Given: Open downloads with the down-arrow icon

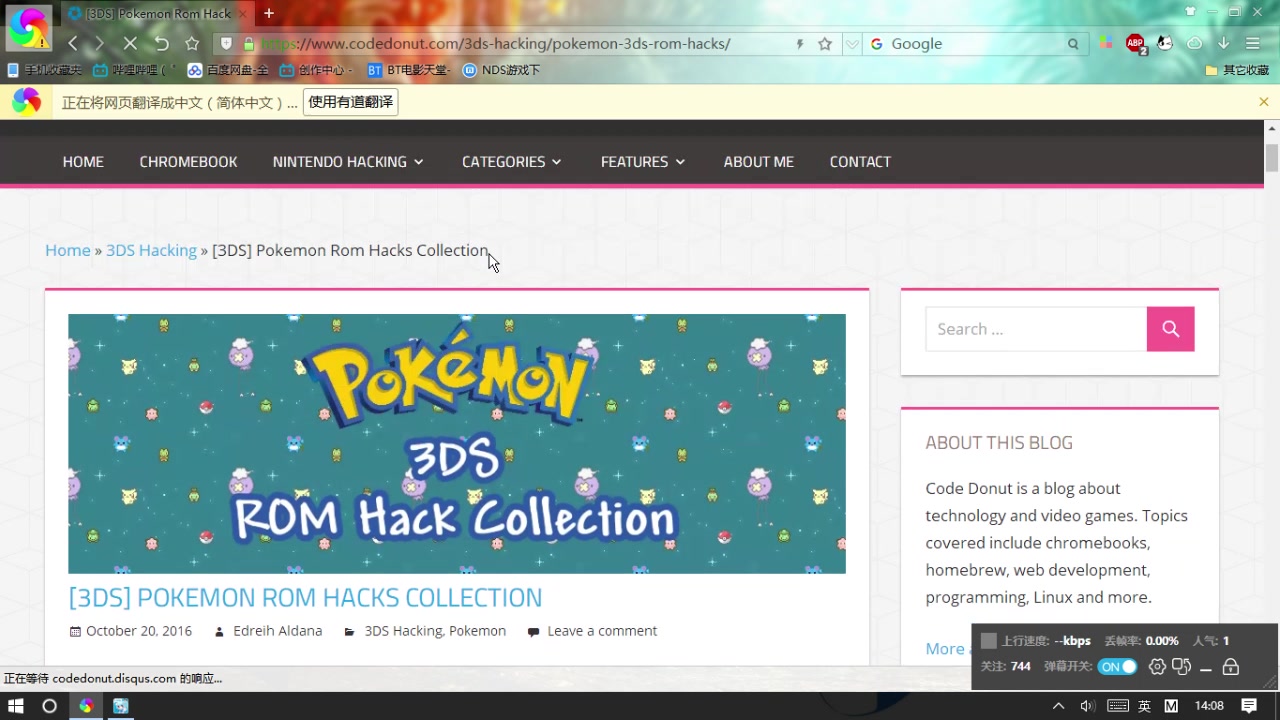Looking at the screenshot, I should [x=1223, y=43].
